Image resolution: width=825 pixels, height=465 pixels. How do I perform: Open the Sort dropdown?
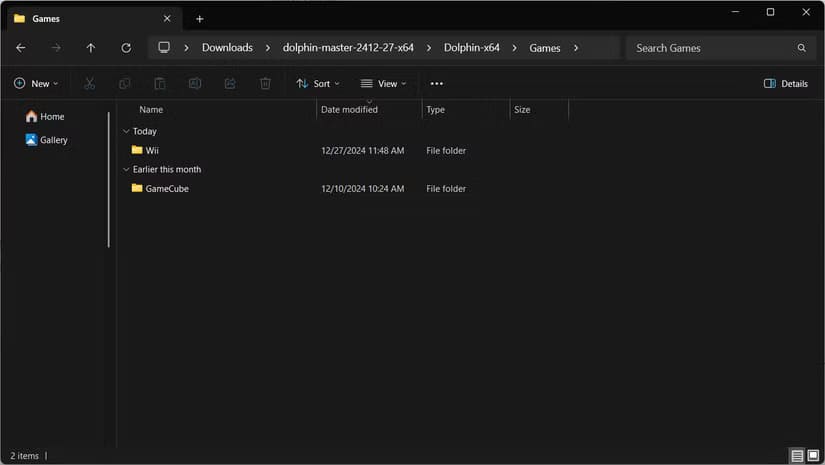(318, 83)
